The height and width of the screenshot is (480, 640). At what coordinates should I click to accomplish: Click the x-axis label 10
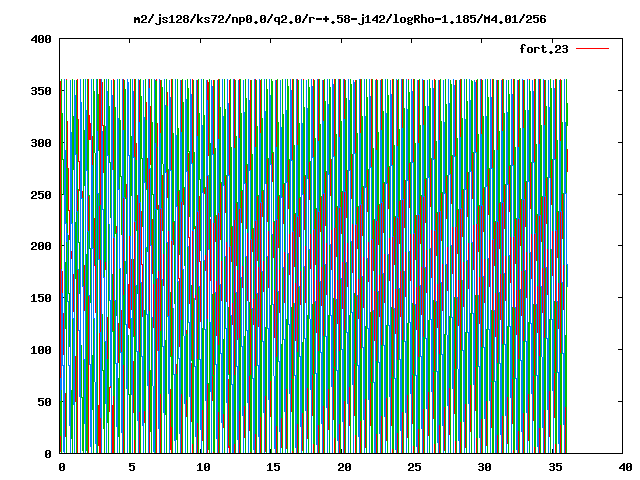(203, 467)
